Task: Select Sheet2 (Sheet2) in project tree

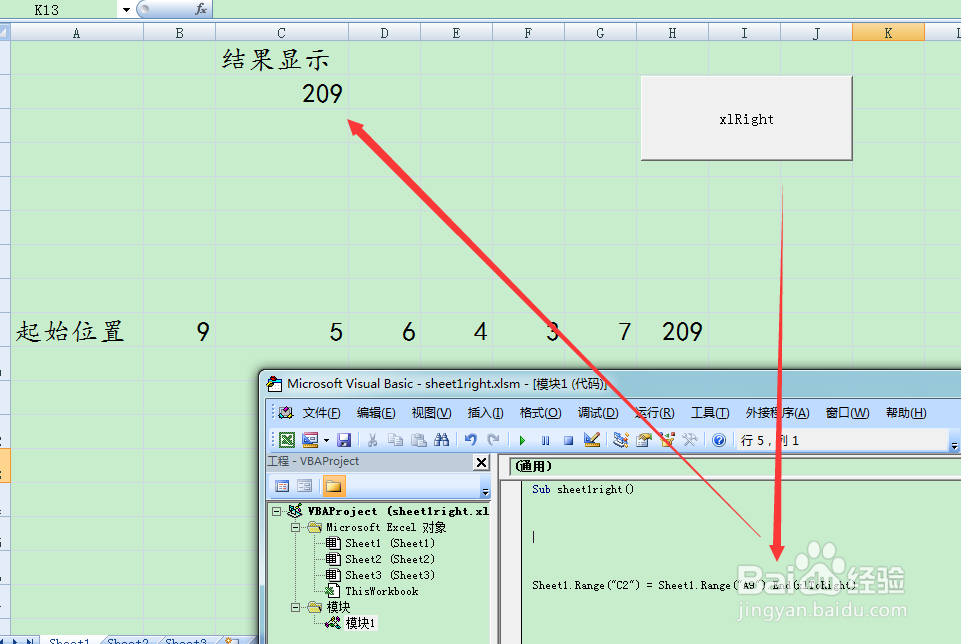Action: [x=390, y=559]
